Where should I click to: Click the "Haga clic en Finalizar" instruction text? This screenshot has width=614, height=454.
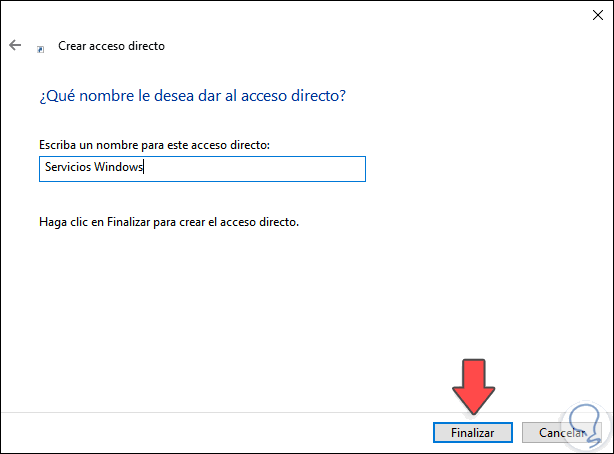click(x=168, y=221)
